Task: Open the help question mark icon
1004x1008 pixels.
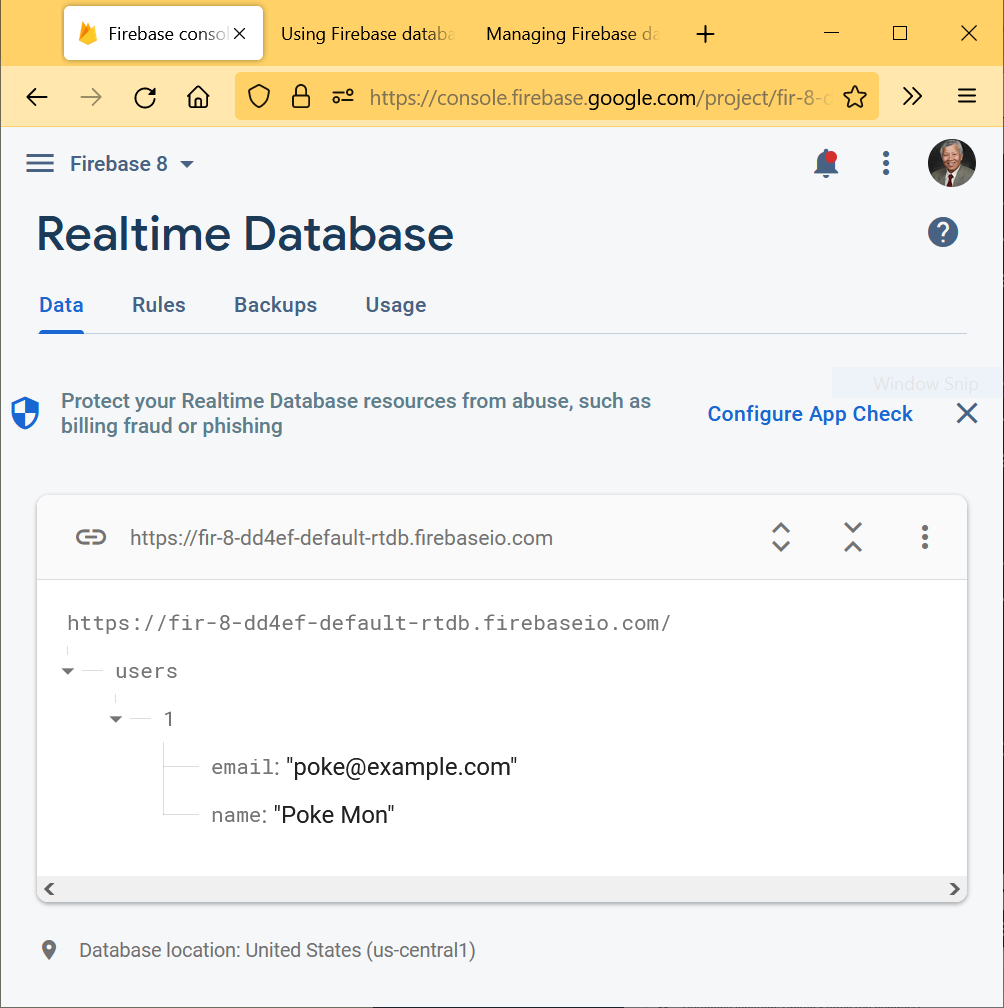Action: (943, 232)
